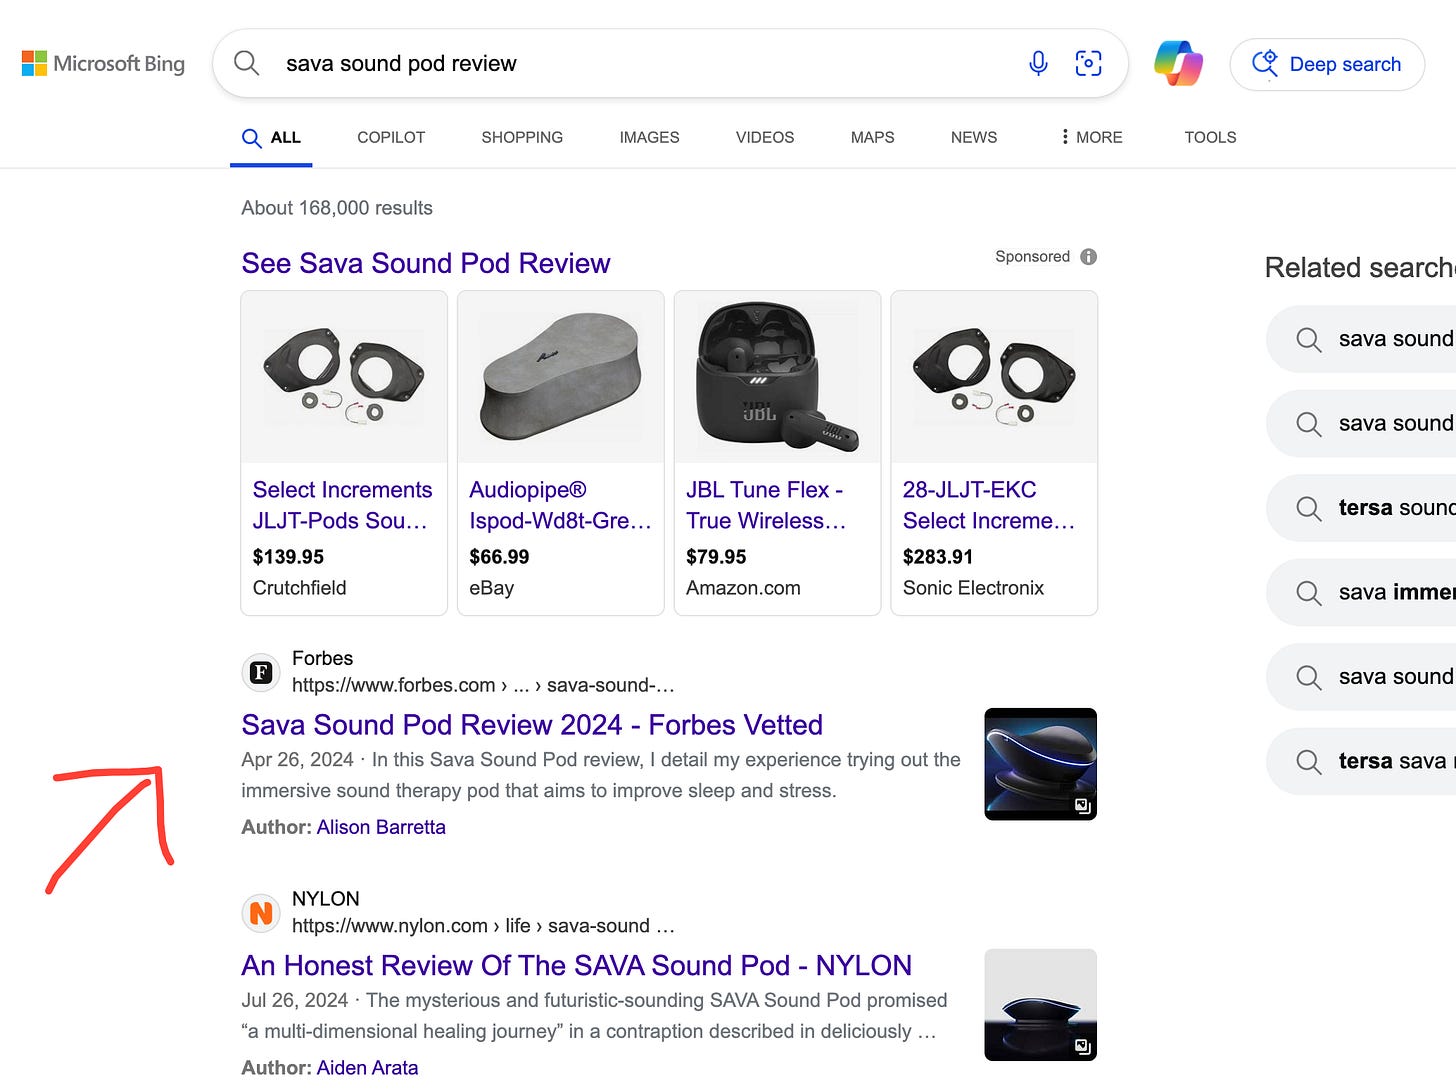Viewport: 1456px width, 1092px height.
Task: Click the Sonic Electronix product image
Action: tap(994, 377)
